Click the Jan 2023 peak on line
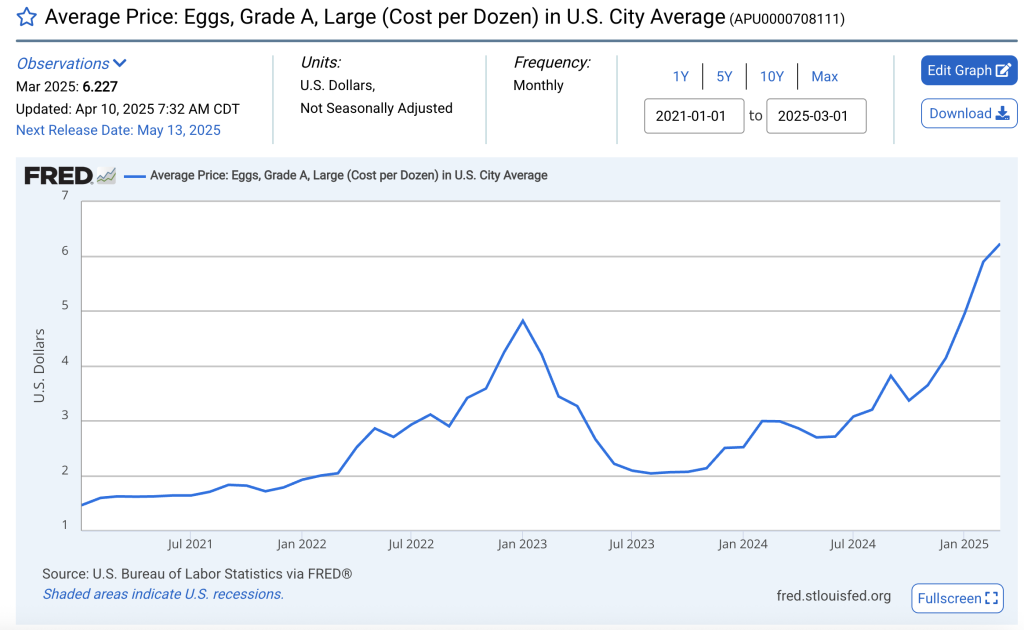 point(522,321)
